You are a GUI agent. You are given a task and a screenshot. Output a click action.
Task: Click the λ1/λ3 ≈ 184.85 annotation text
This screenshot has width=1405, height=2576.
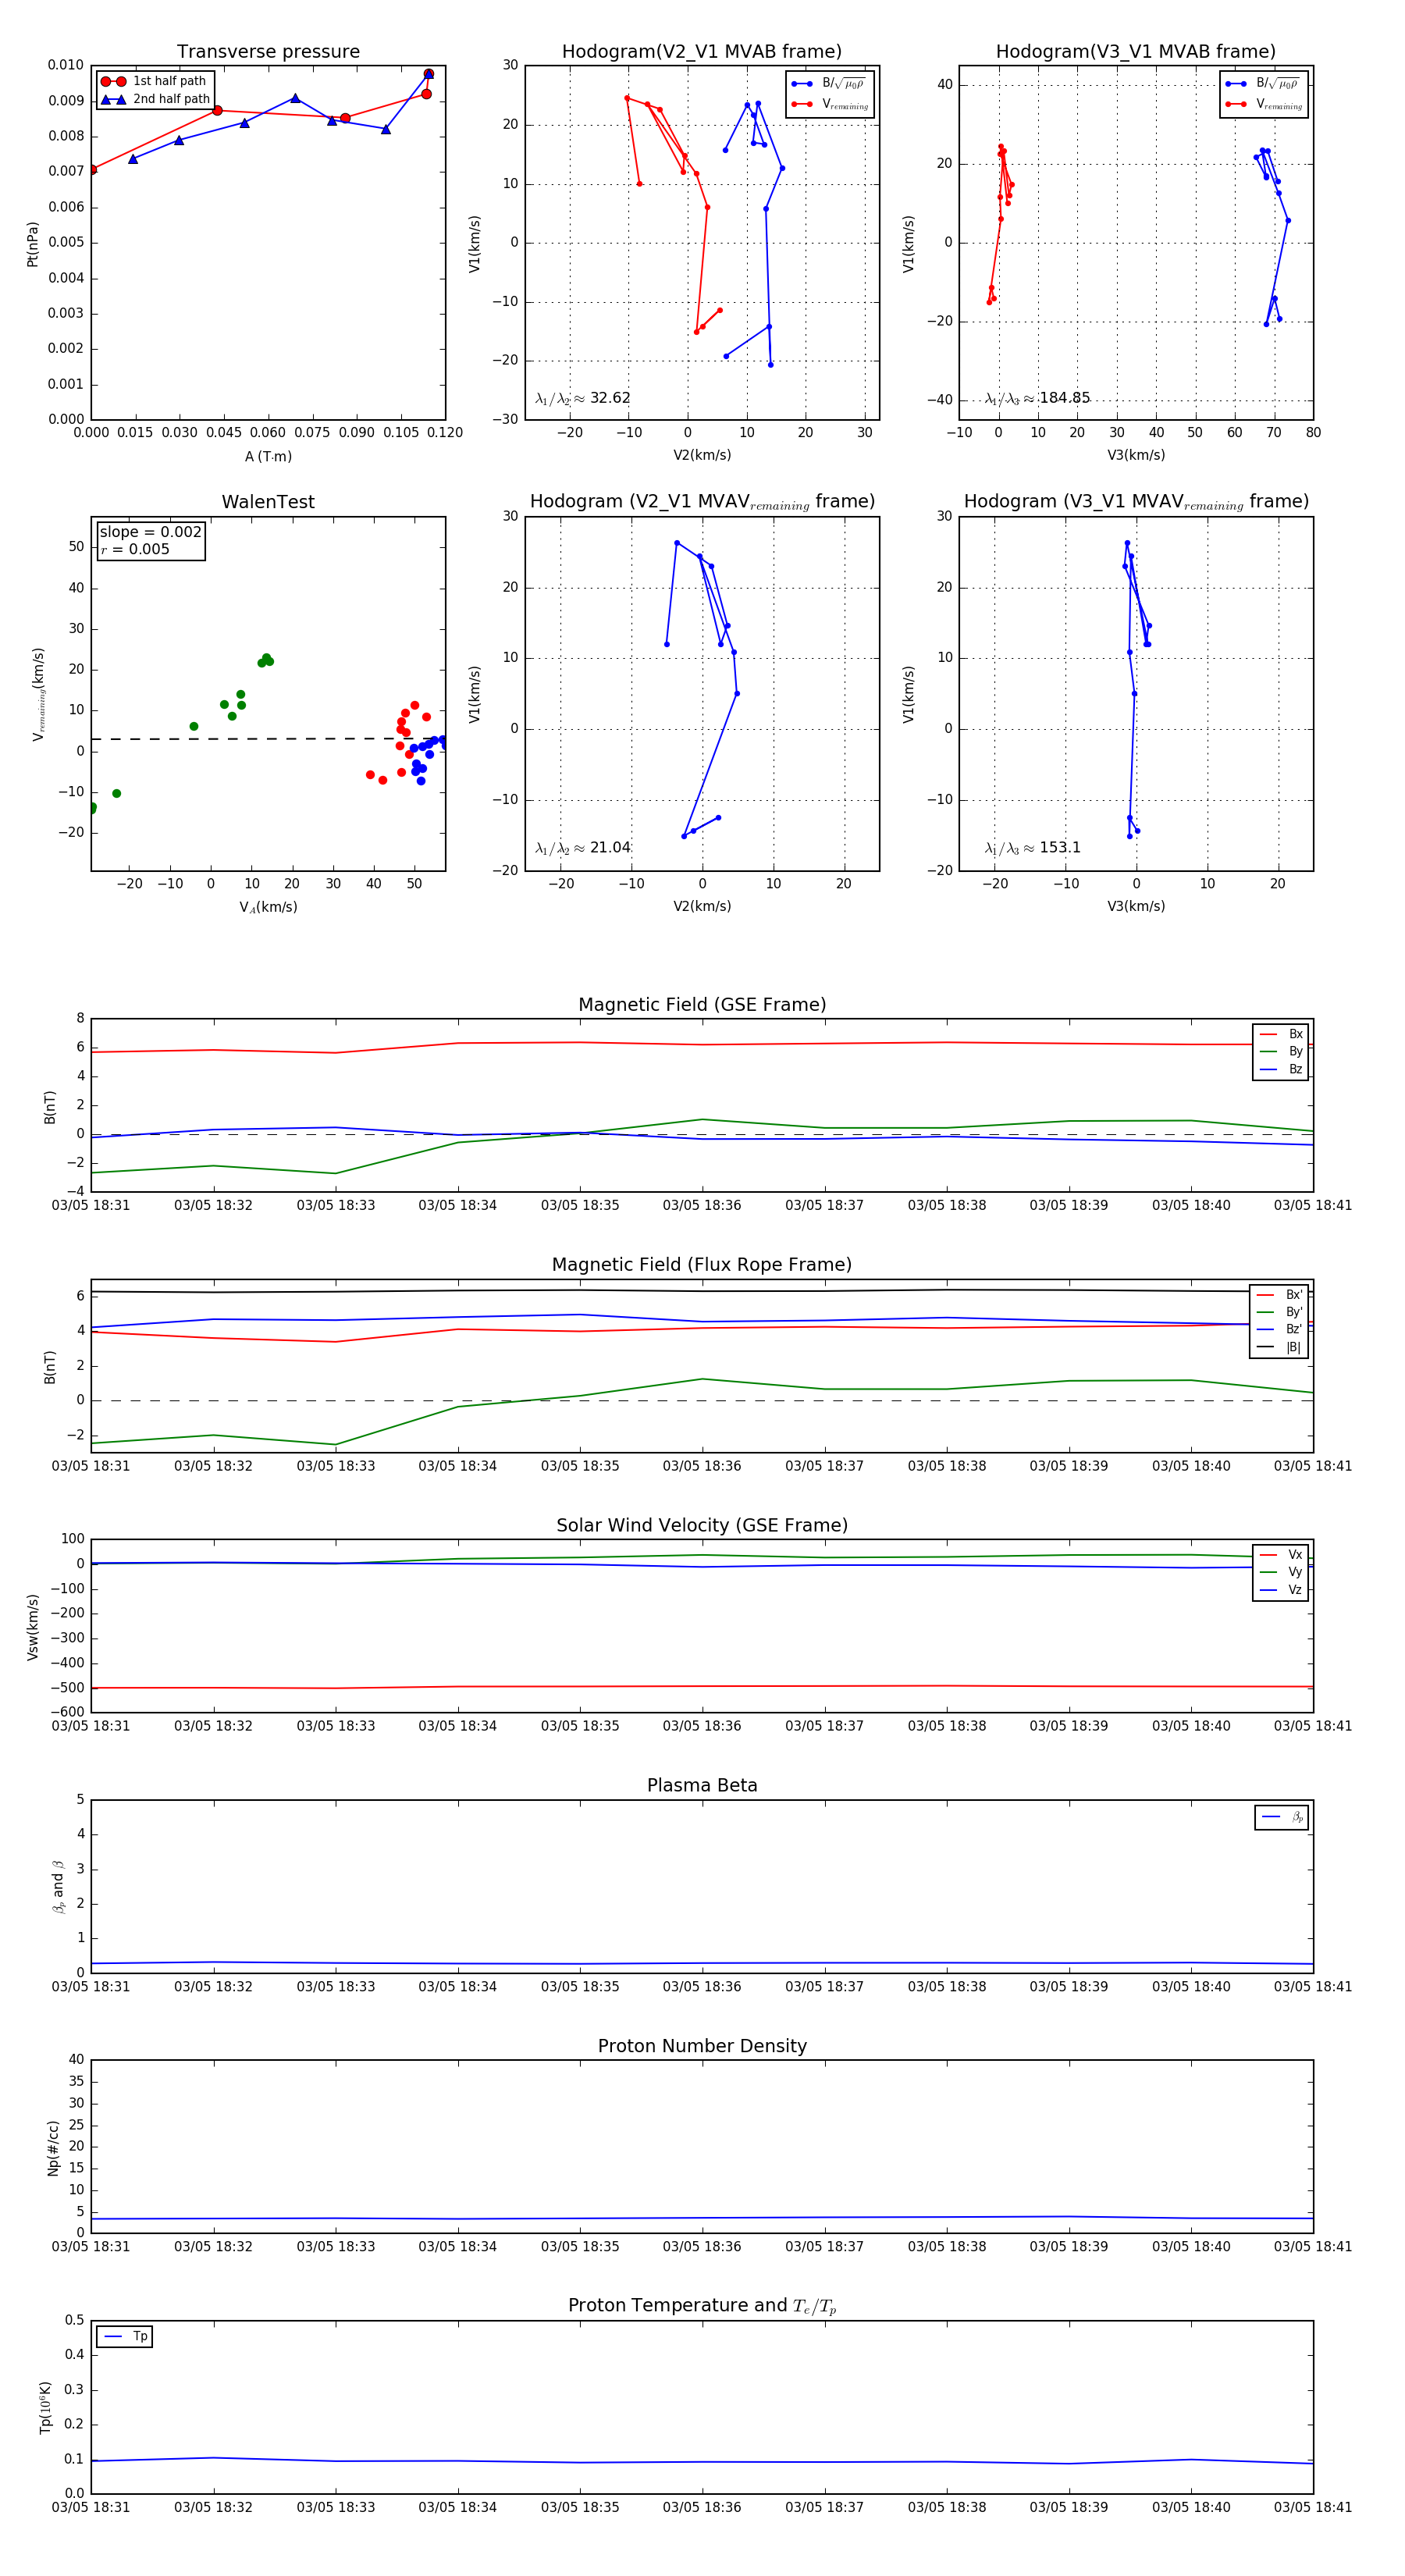click(1037, 398)
